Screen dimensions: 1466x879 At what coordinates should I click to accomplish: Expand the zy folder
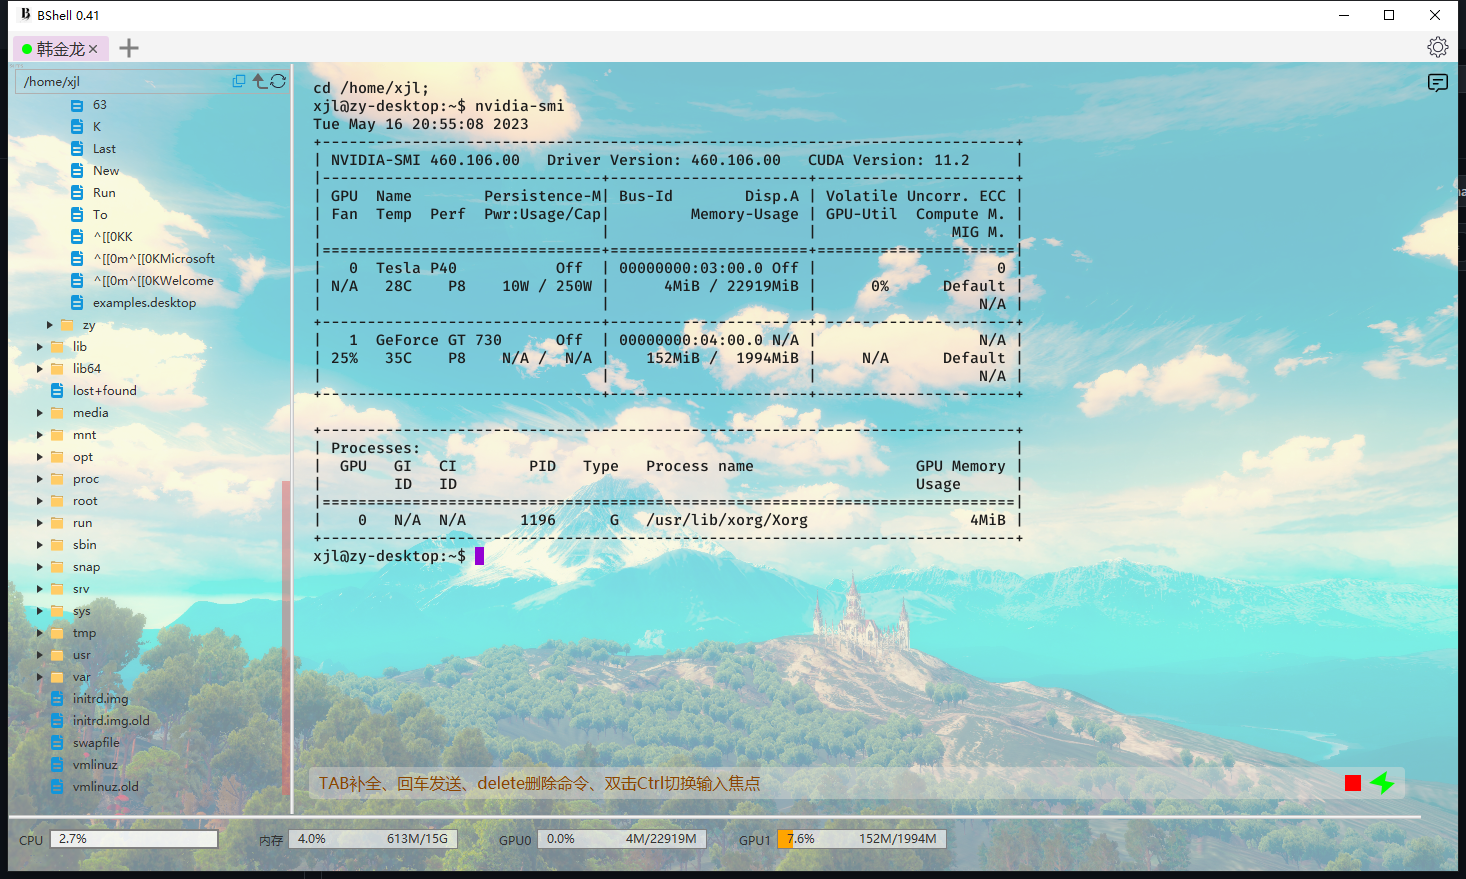pyautogui.click(x=49, y=324)
